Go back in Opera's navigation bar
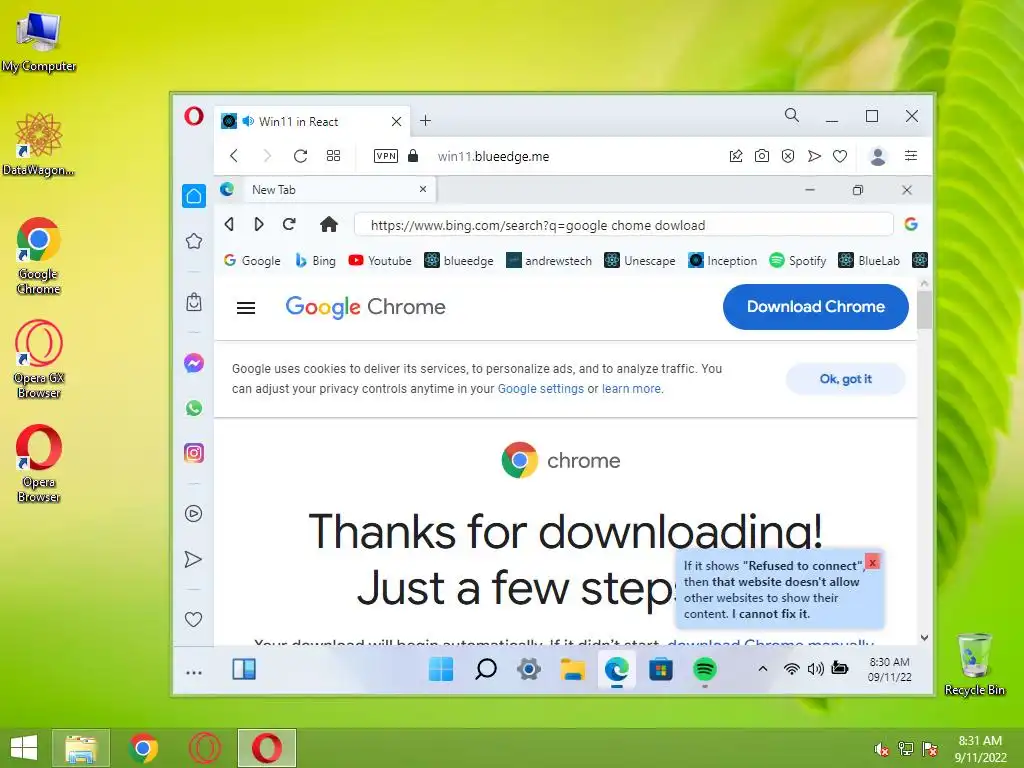Screen dimensions: 1024x768 tap(234, 155)
